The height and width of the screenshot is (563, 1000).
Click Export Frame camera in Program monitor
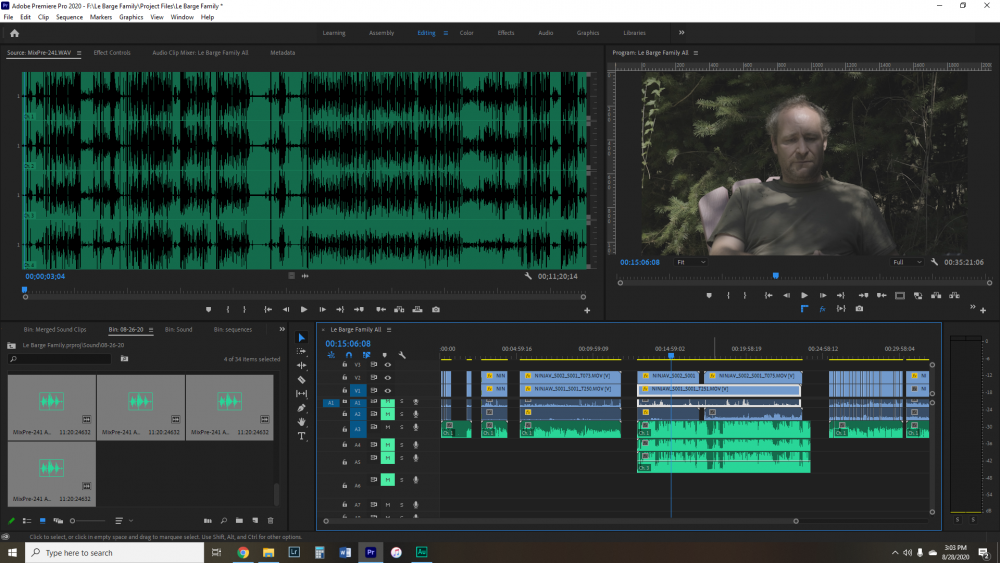click(859, 309)
